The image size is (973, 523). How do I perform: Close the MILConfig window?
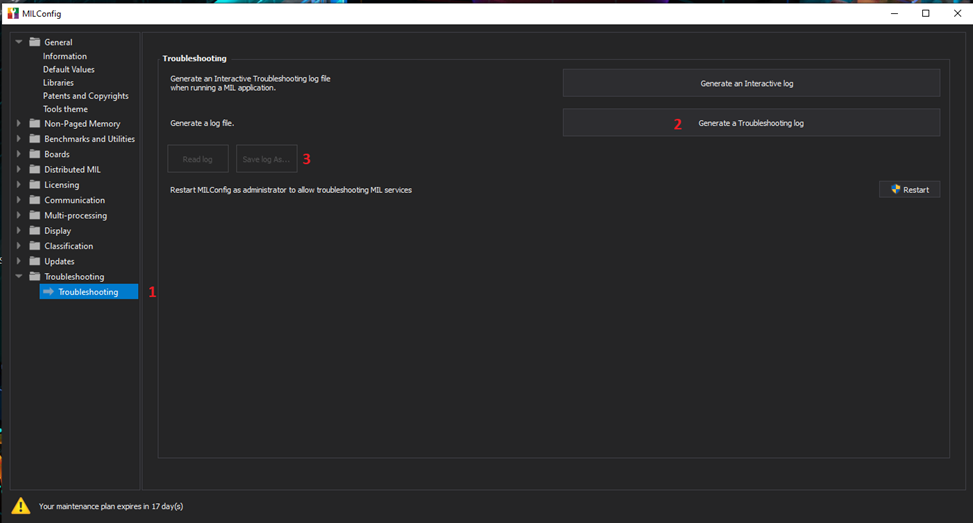click(957, 13)
